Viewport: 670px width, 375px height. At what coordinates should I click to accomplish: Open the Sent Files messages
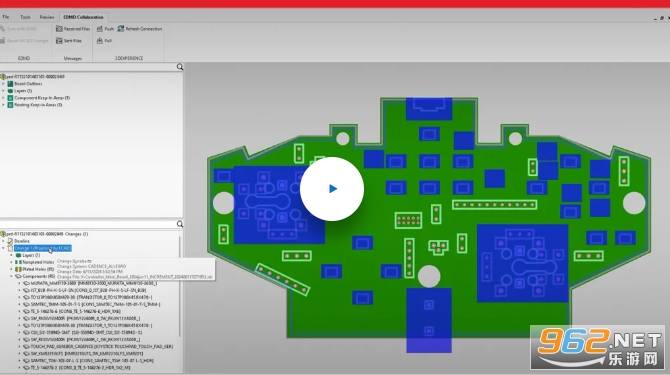(x=68, y=41)
